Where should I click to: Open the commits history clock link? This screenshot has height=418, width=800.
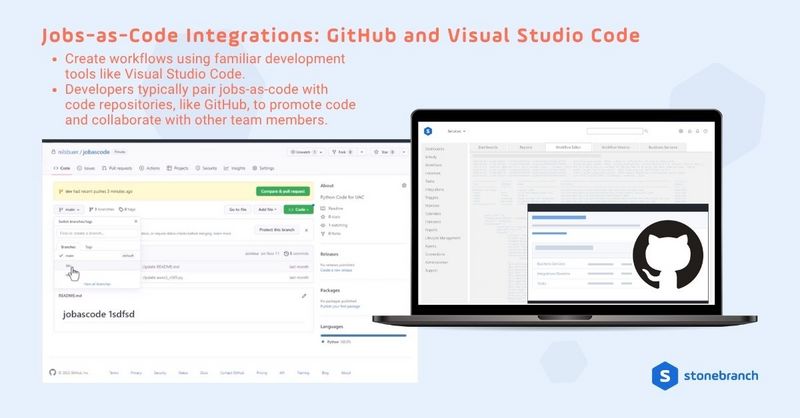[296, 254]
